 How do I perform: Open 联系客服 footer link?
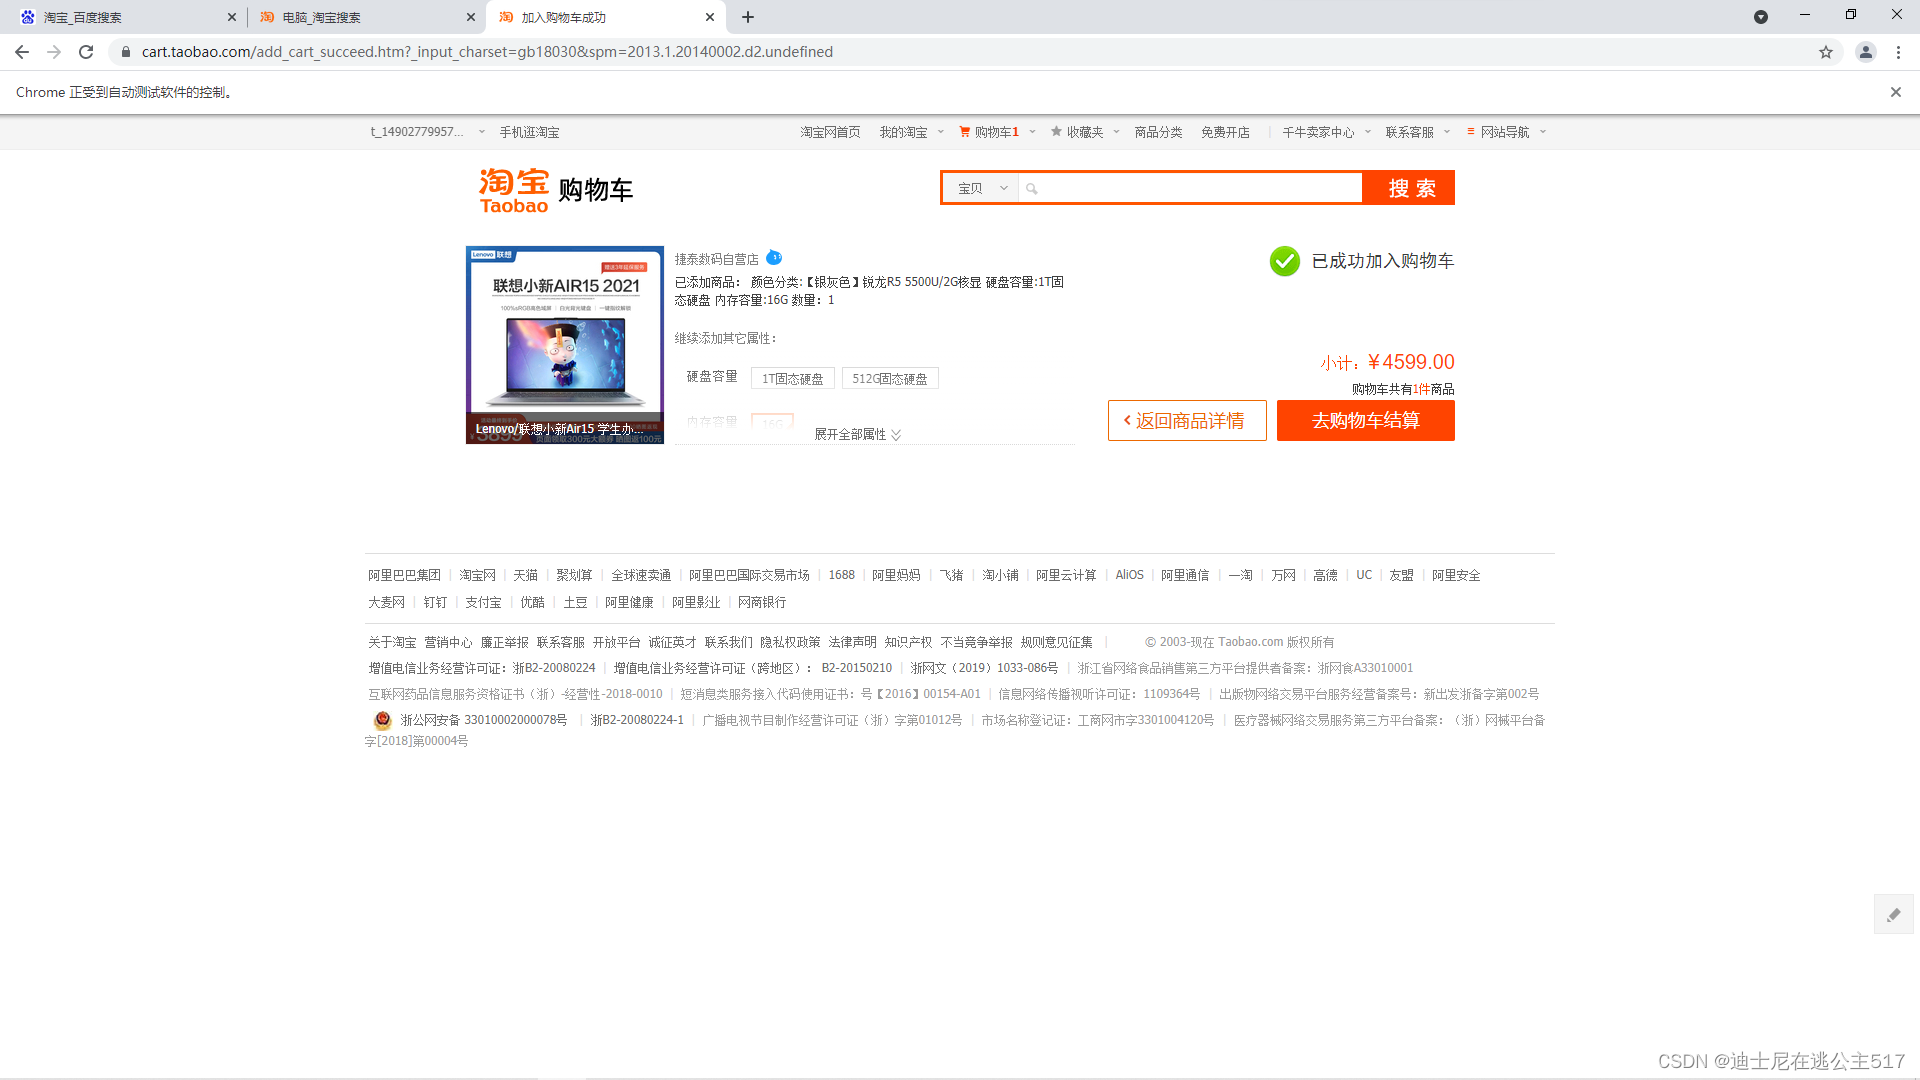[x=560, y=642]
